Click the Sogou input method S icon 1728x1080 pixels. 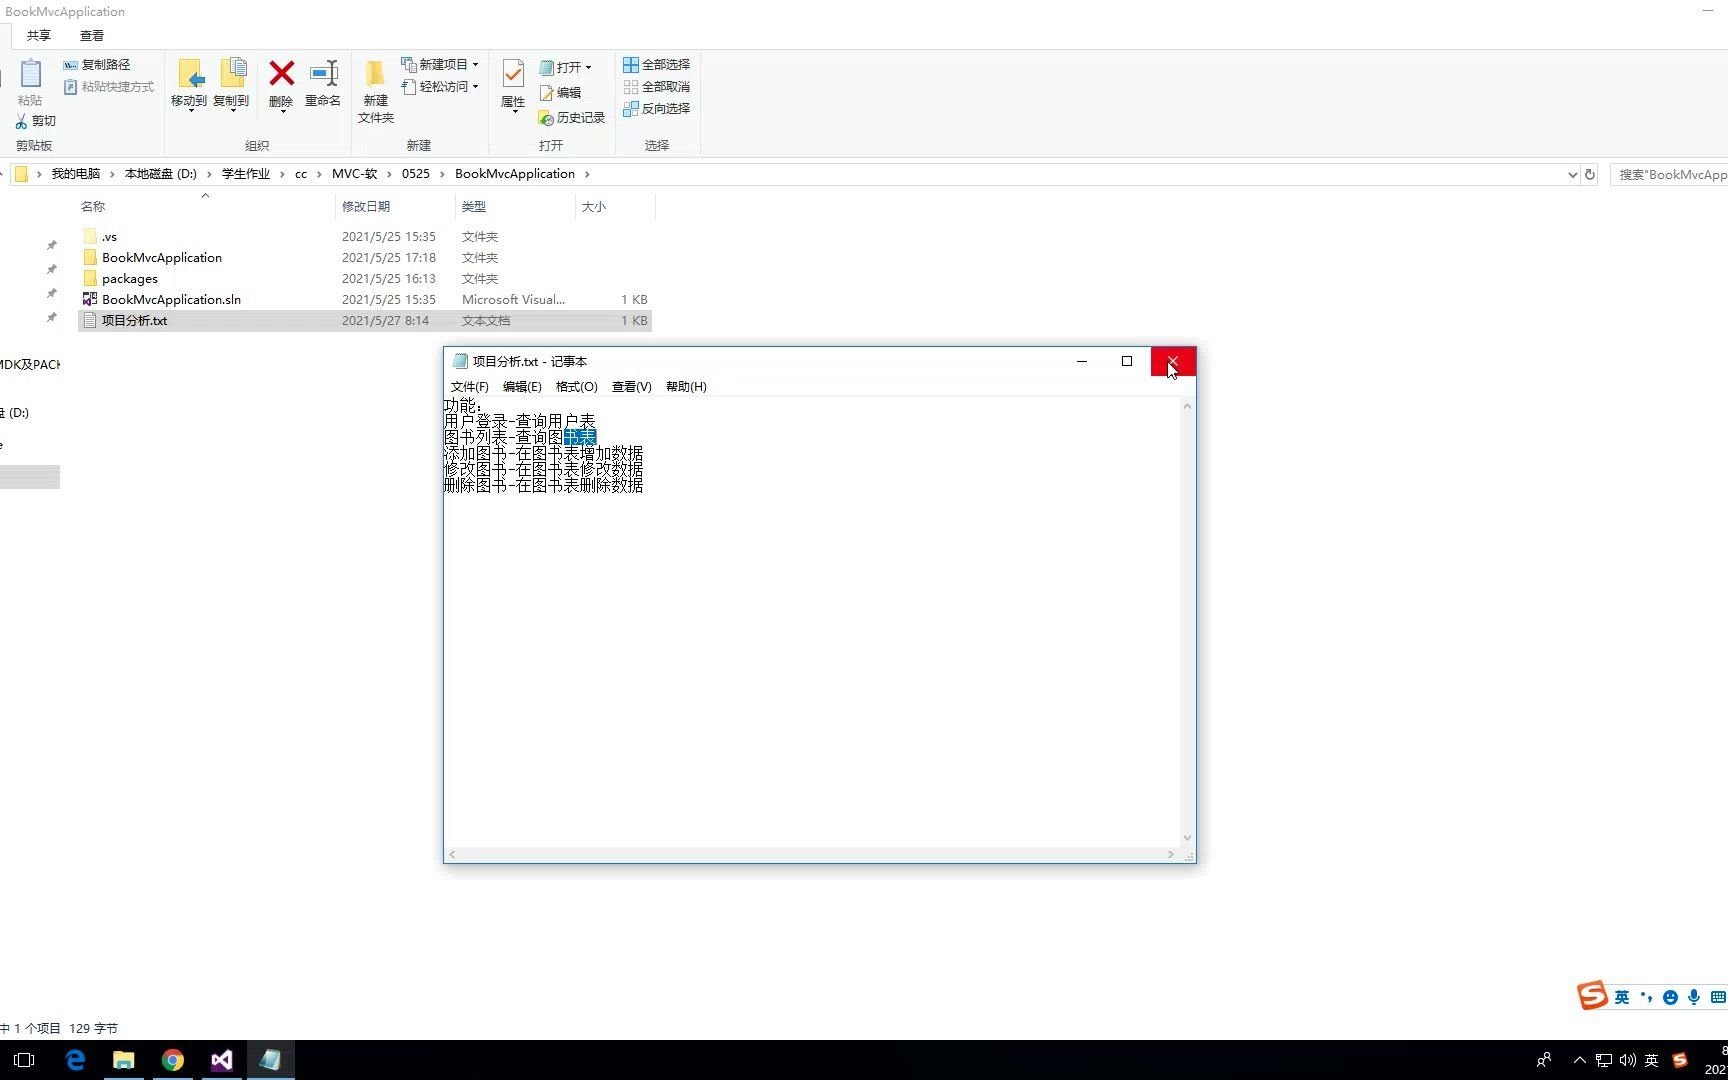[1592, 996]
